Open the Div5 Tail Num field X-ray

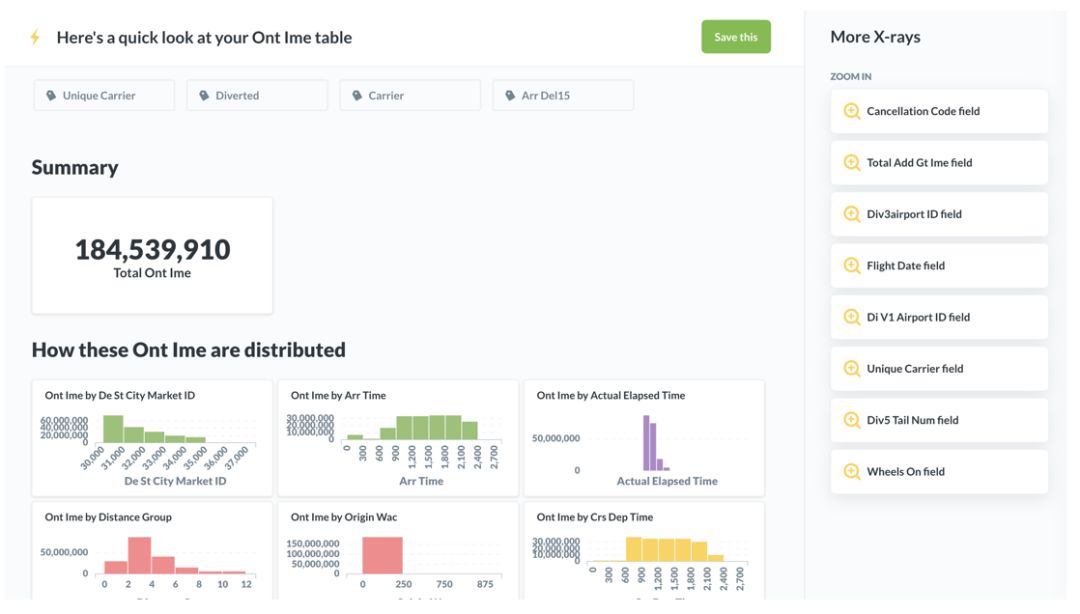tap(938, 420)
